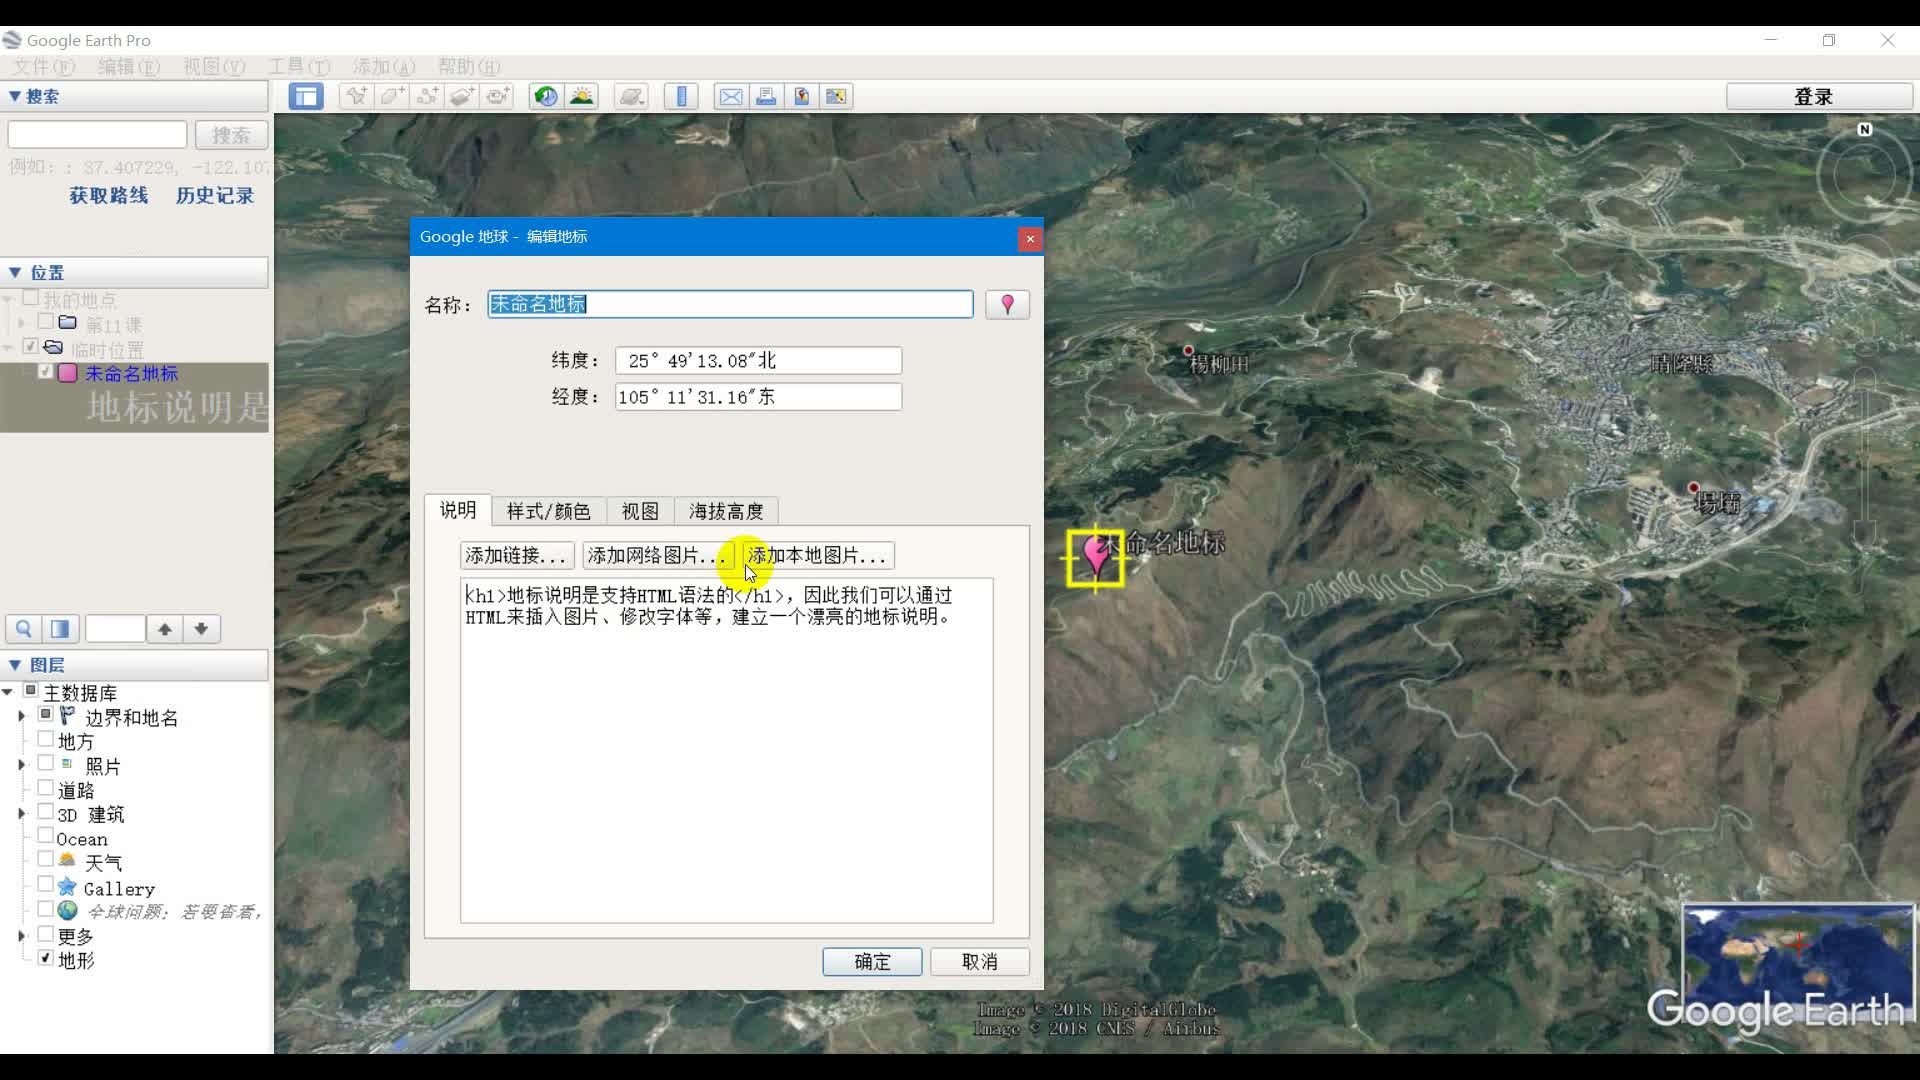The image size is (1920, 1080).
Task: Click View in Google Maps icon
Action: point(836,96)
